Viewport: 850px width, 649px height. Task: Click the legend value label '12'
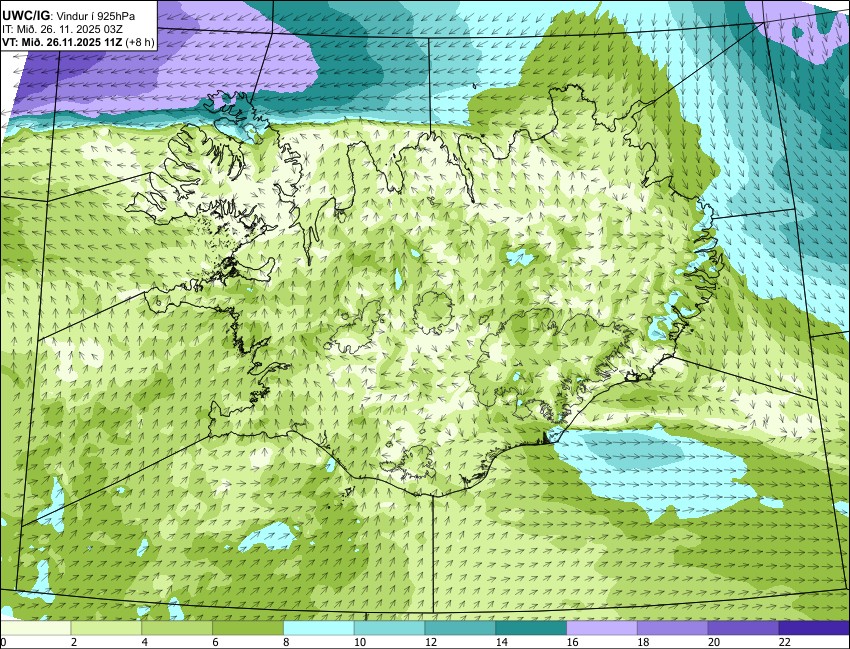(x=431, y=642)
